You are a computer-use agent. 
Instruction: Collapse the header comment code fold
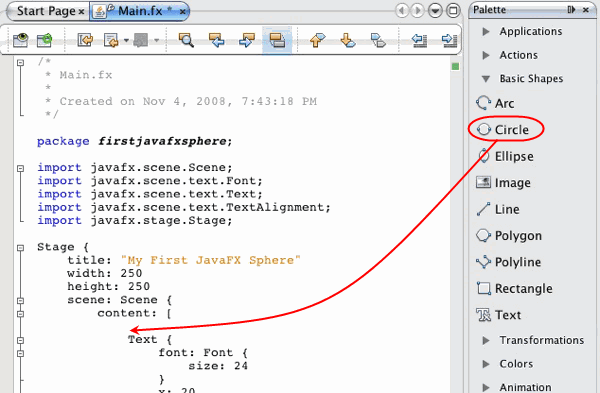(x=21, y=62)
